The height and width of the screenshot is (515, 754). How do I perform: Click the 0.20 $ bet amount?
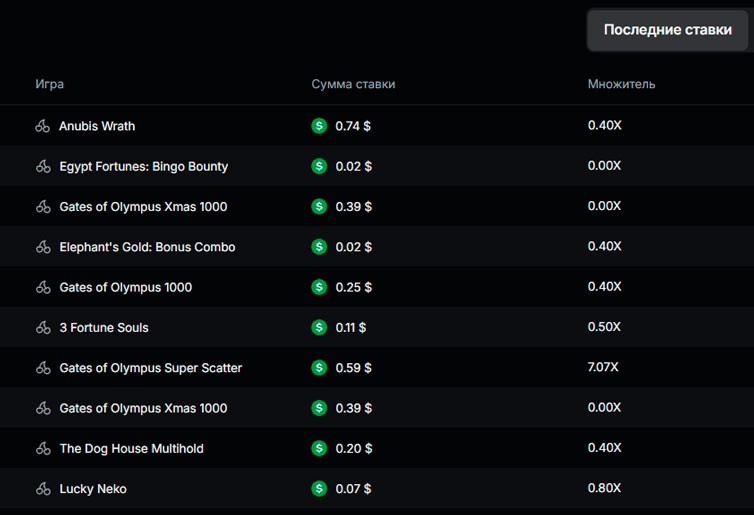[353, 449]
